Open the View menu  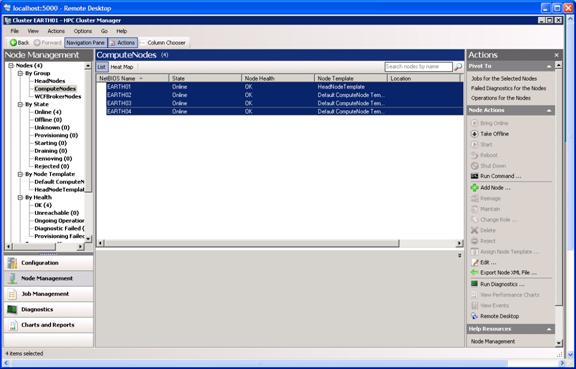click(x=33, y=31)
